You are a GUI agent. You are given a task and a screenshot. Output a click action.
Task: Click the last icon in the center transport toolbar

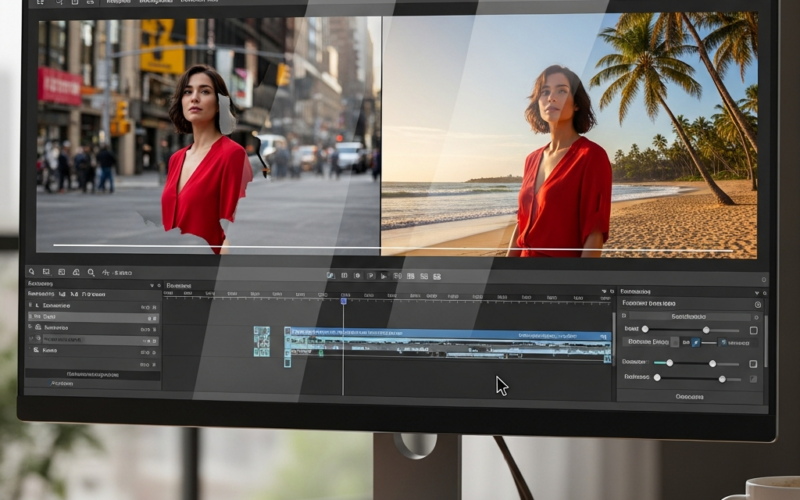click(x=437, y=277)
